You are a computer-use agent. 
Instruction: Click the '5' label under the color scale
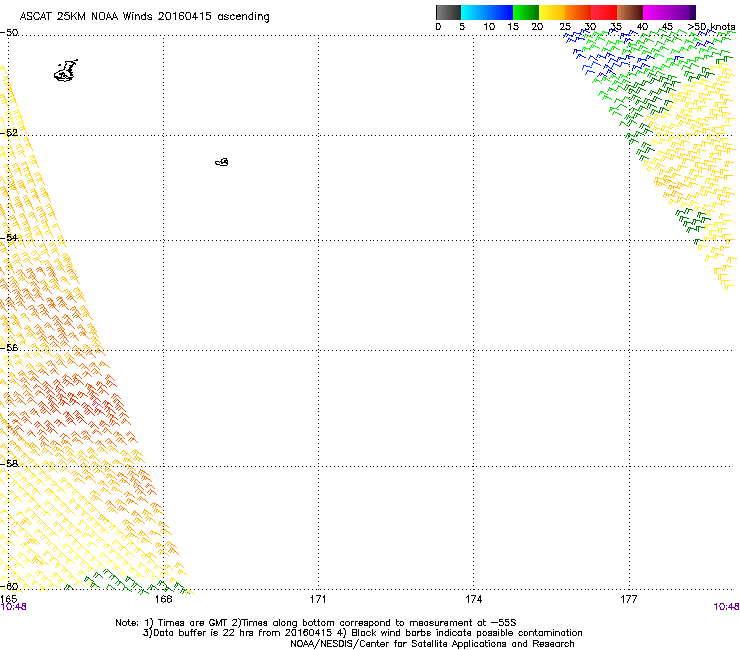pyautogui.click(x=462, y=27)
